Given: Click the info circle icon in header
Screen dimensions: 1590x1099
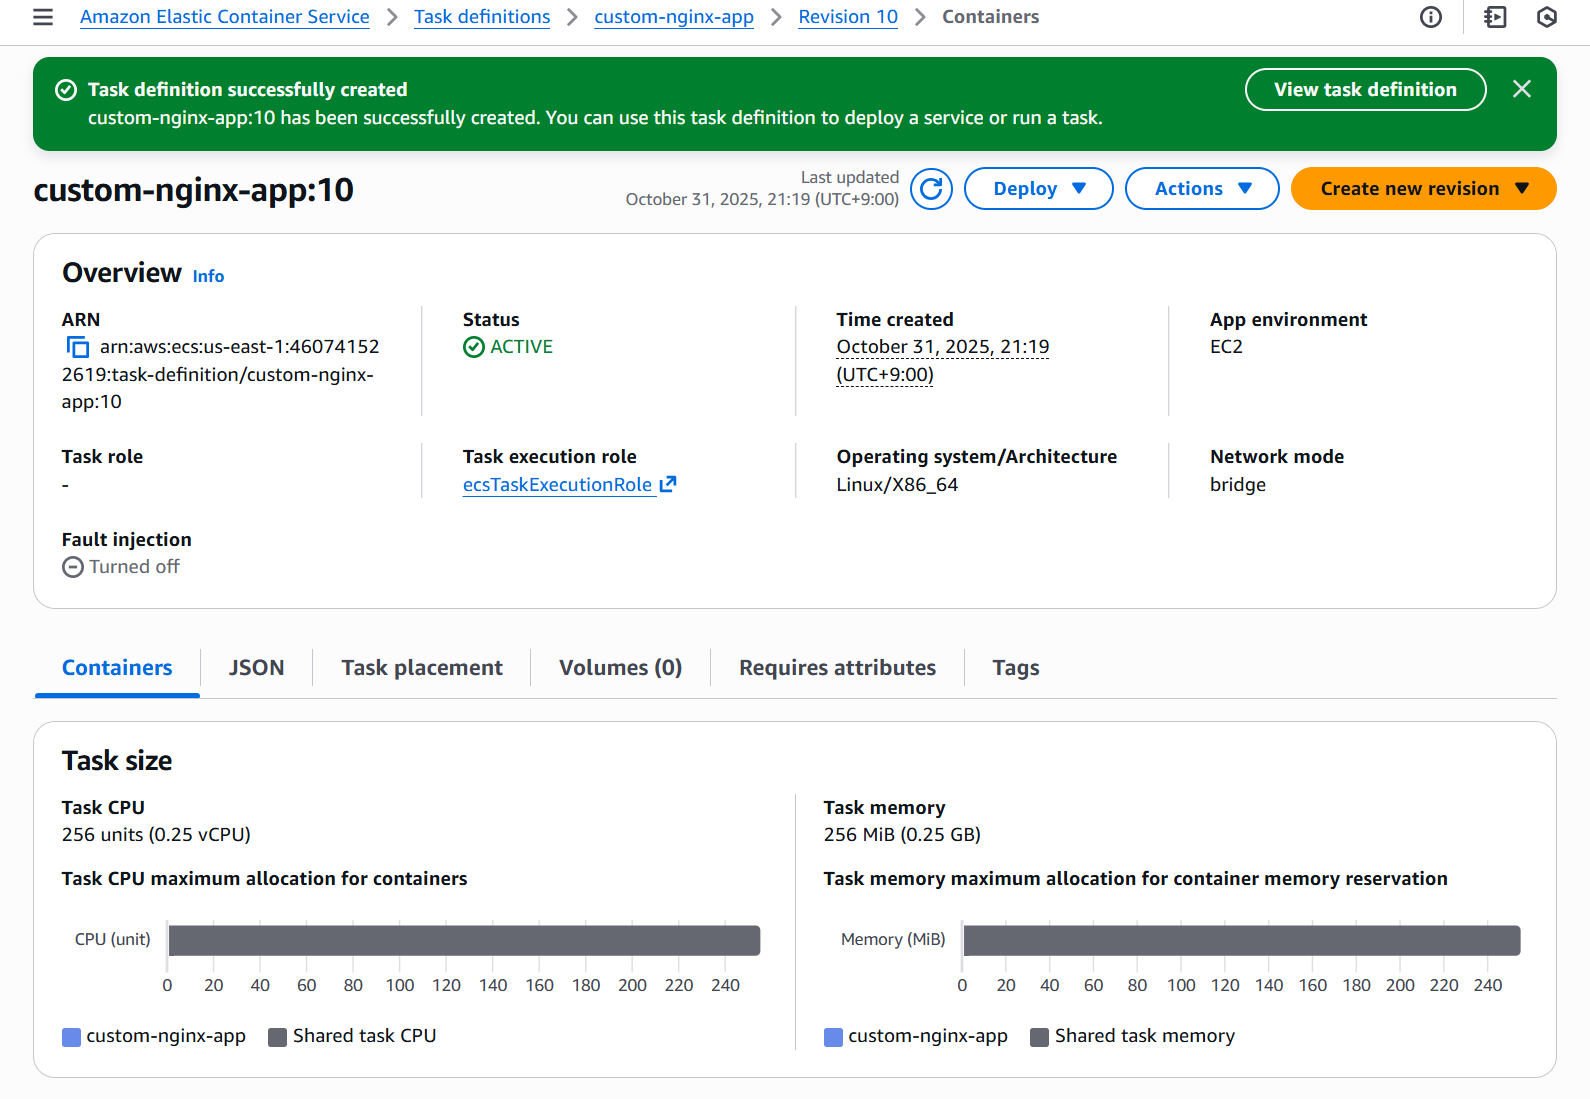Looking at the screenshot, I should 1431,17.
